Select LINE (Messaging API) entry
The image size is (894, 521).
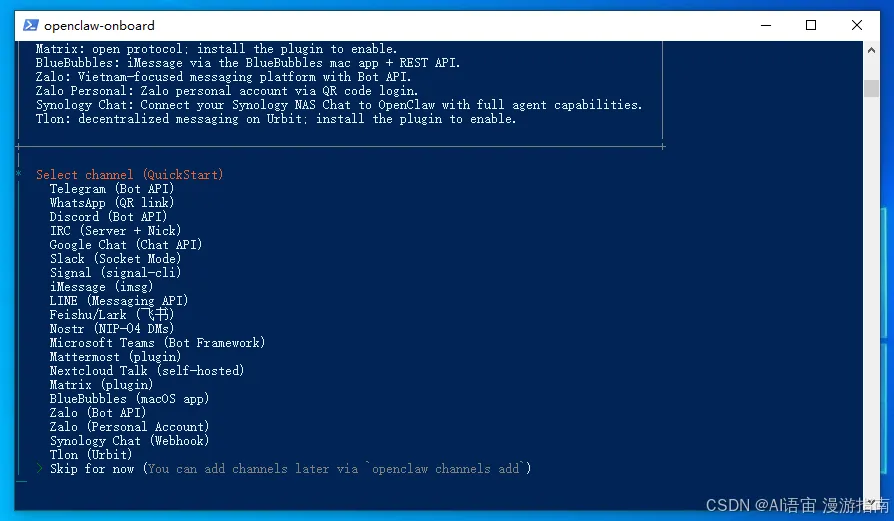click(119, 301)
